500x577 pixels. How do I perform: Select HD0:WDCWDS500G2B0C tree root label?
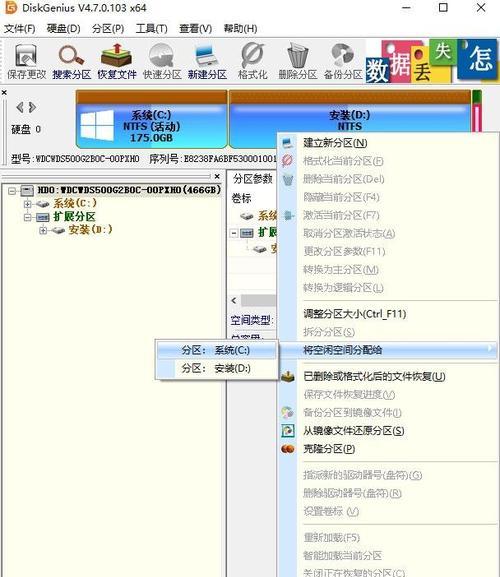129,190
